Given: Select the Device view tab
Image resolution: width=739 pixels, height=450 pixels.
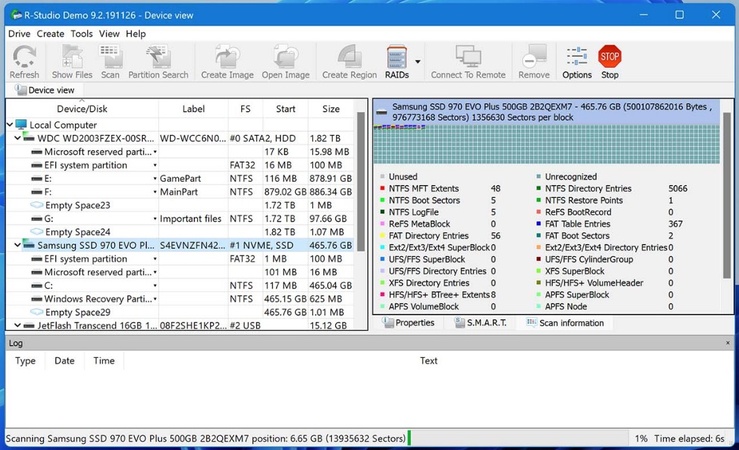Looking at the screenshot, I should [x=45, y=90].
